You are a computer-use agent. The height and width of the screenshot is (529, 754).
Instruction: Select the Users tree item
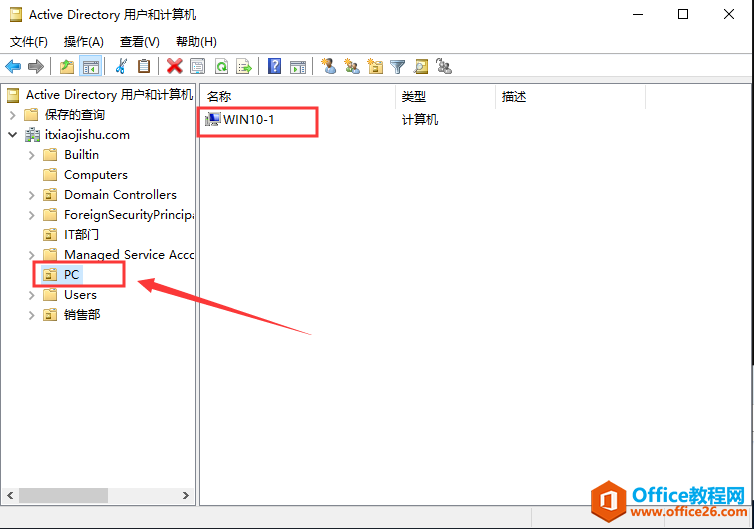[80, 295]
